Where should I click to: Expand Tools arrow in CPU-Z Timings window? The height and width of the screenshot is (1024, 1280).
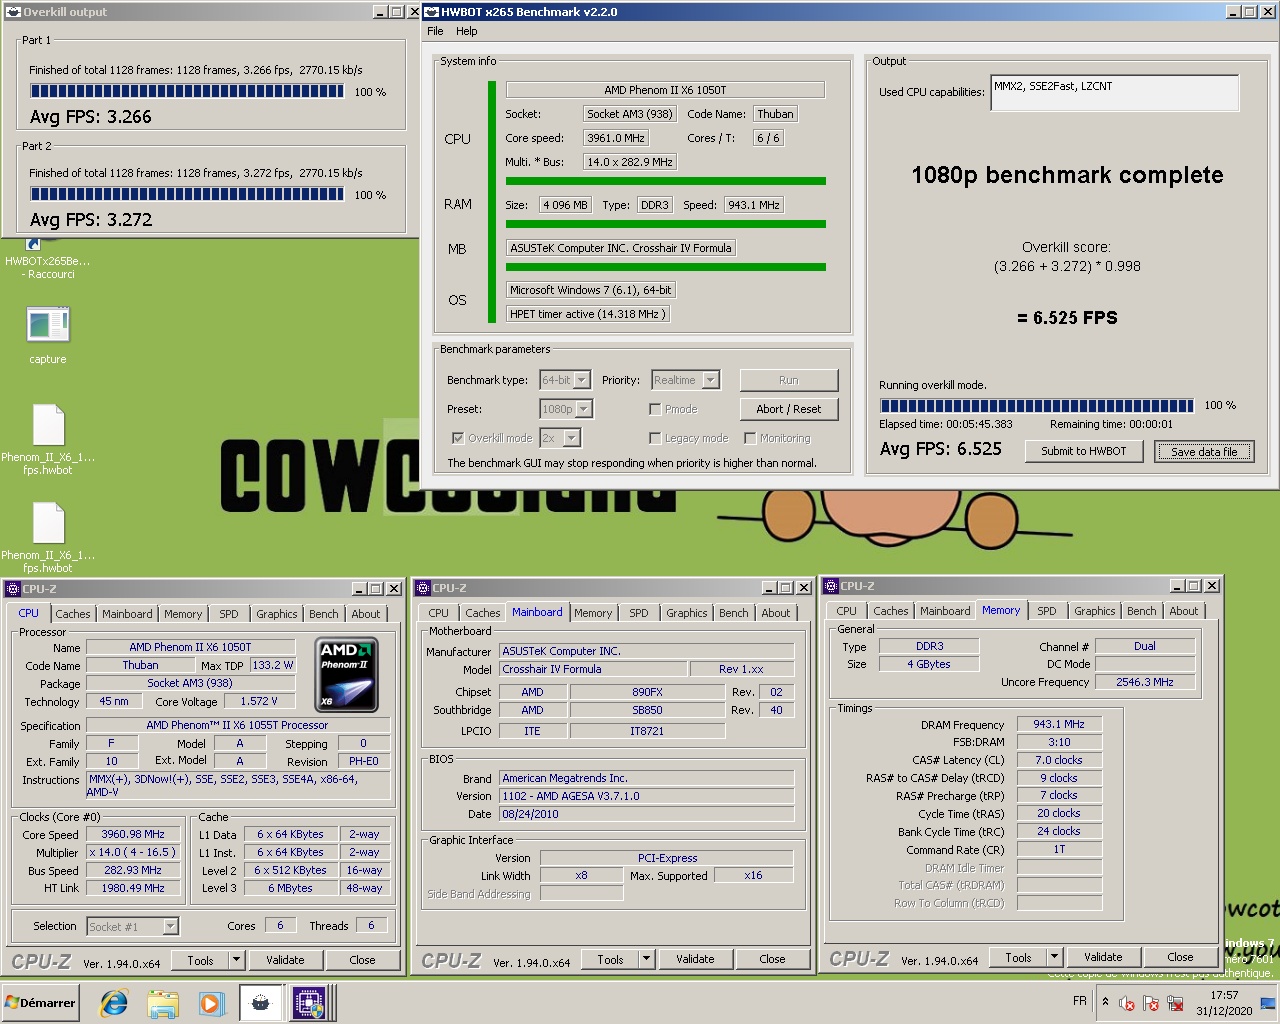pyautogui.click(x=1055, y=958)
